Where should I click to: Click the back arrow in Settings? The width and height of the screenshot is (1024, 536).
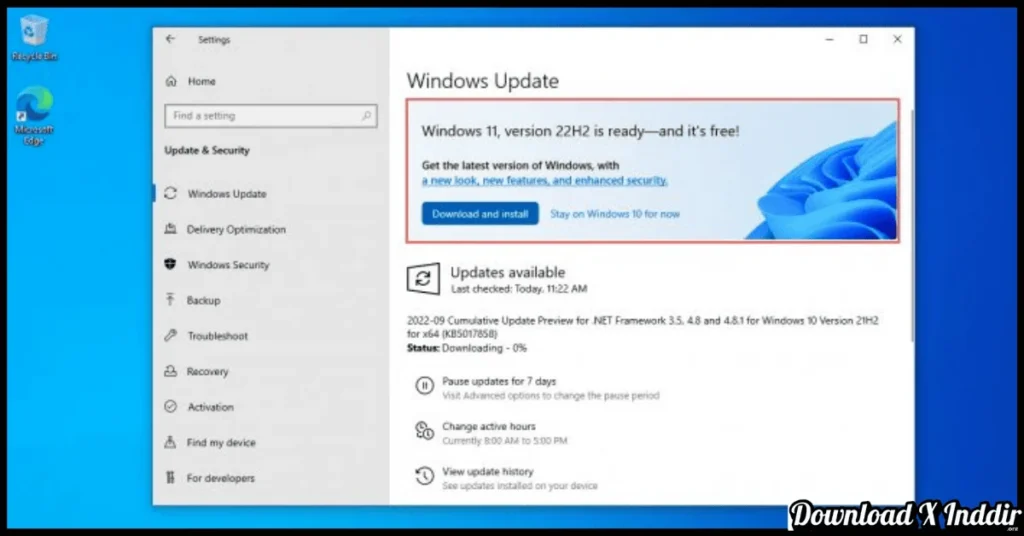170,39
